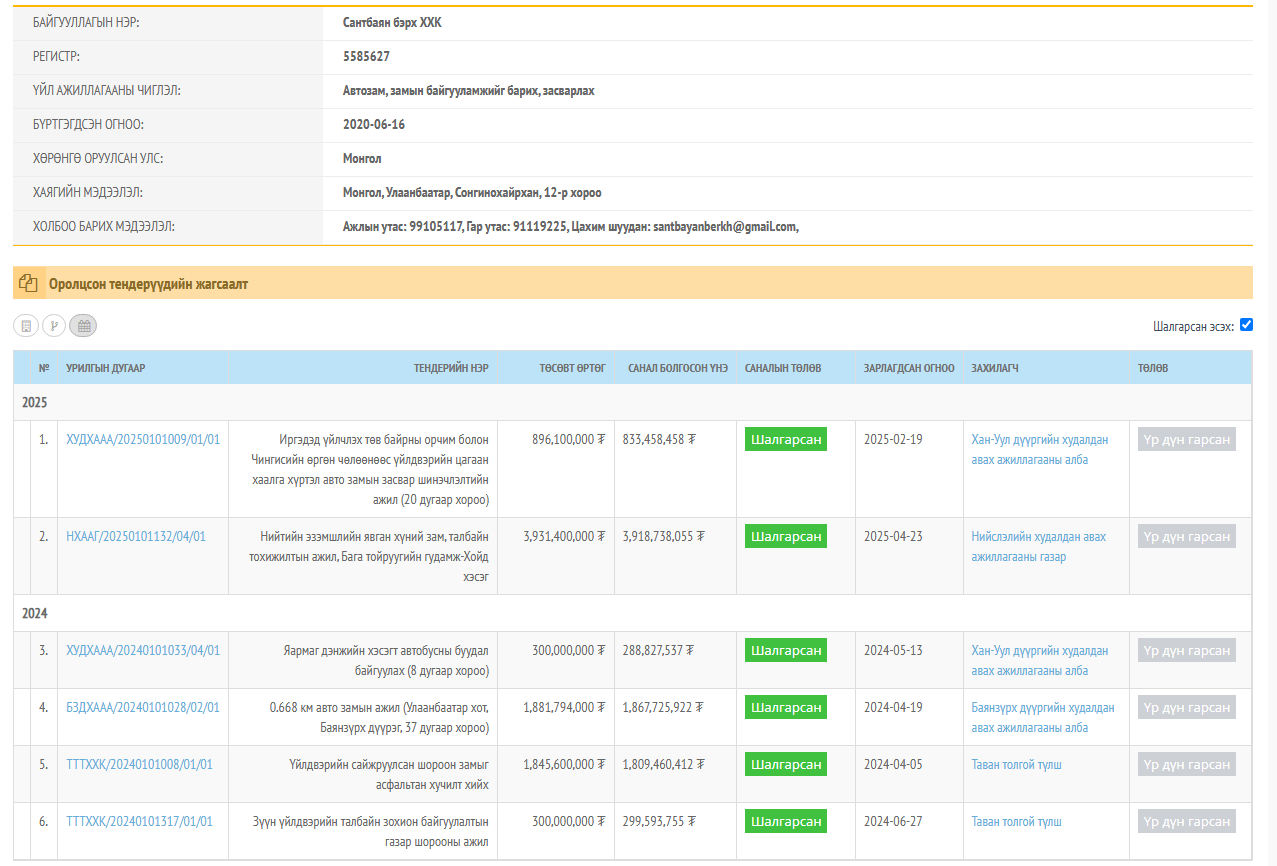Click the branch icon round button
This screenshot has height=866, width=1277.
(x=54, y=325)
